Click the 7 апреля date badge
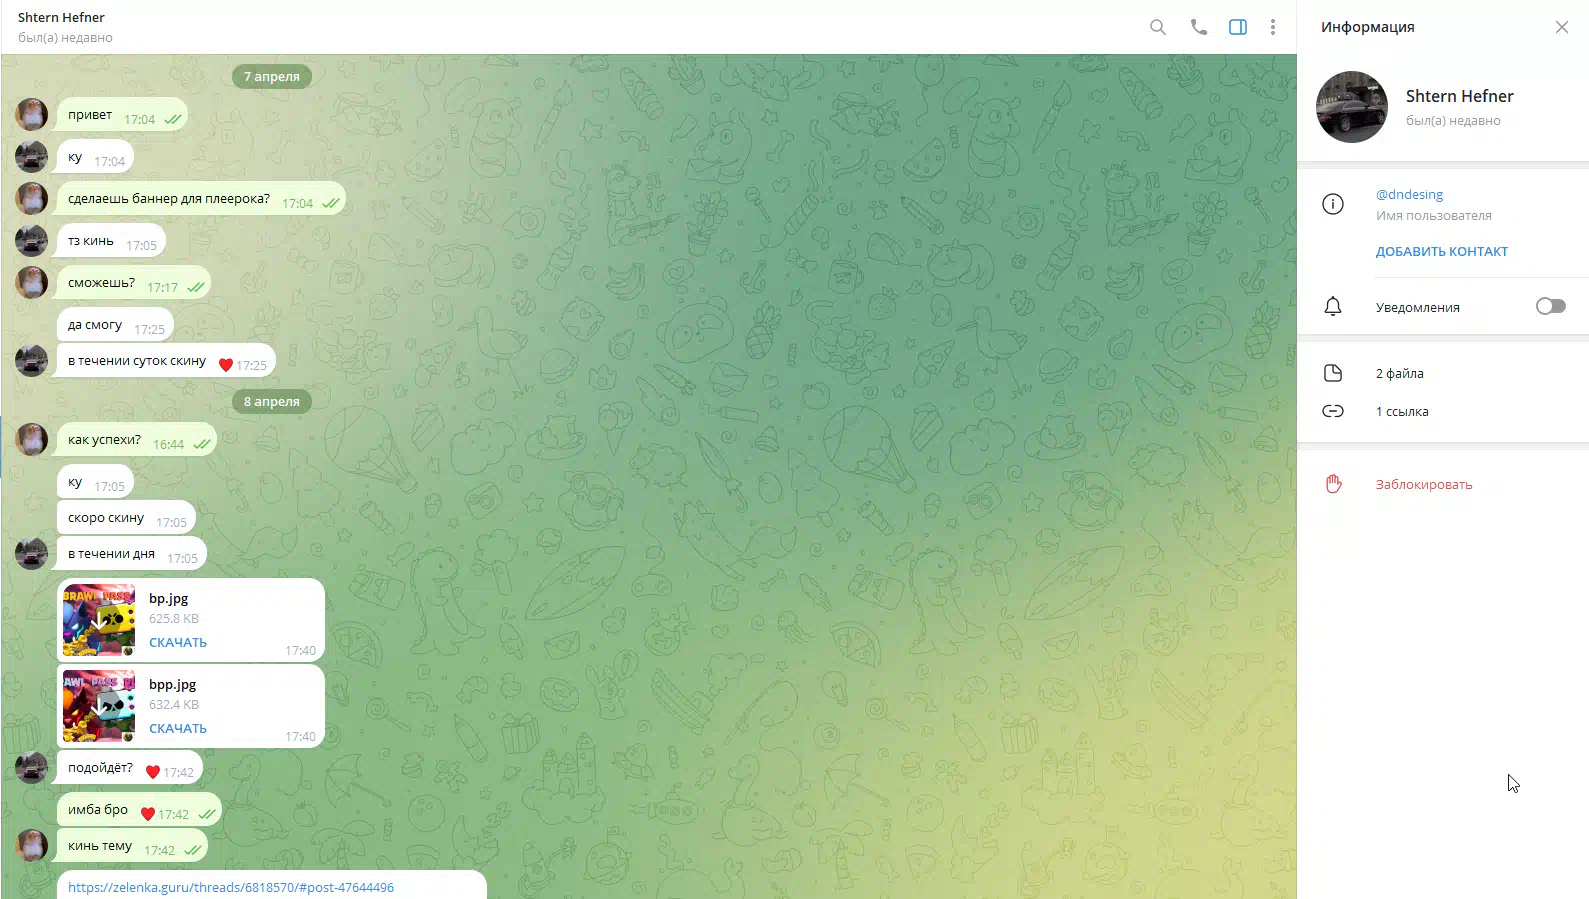 point(272,76)
